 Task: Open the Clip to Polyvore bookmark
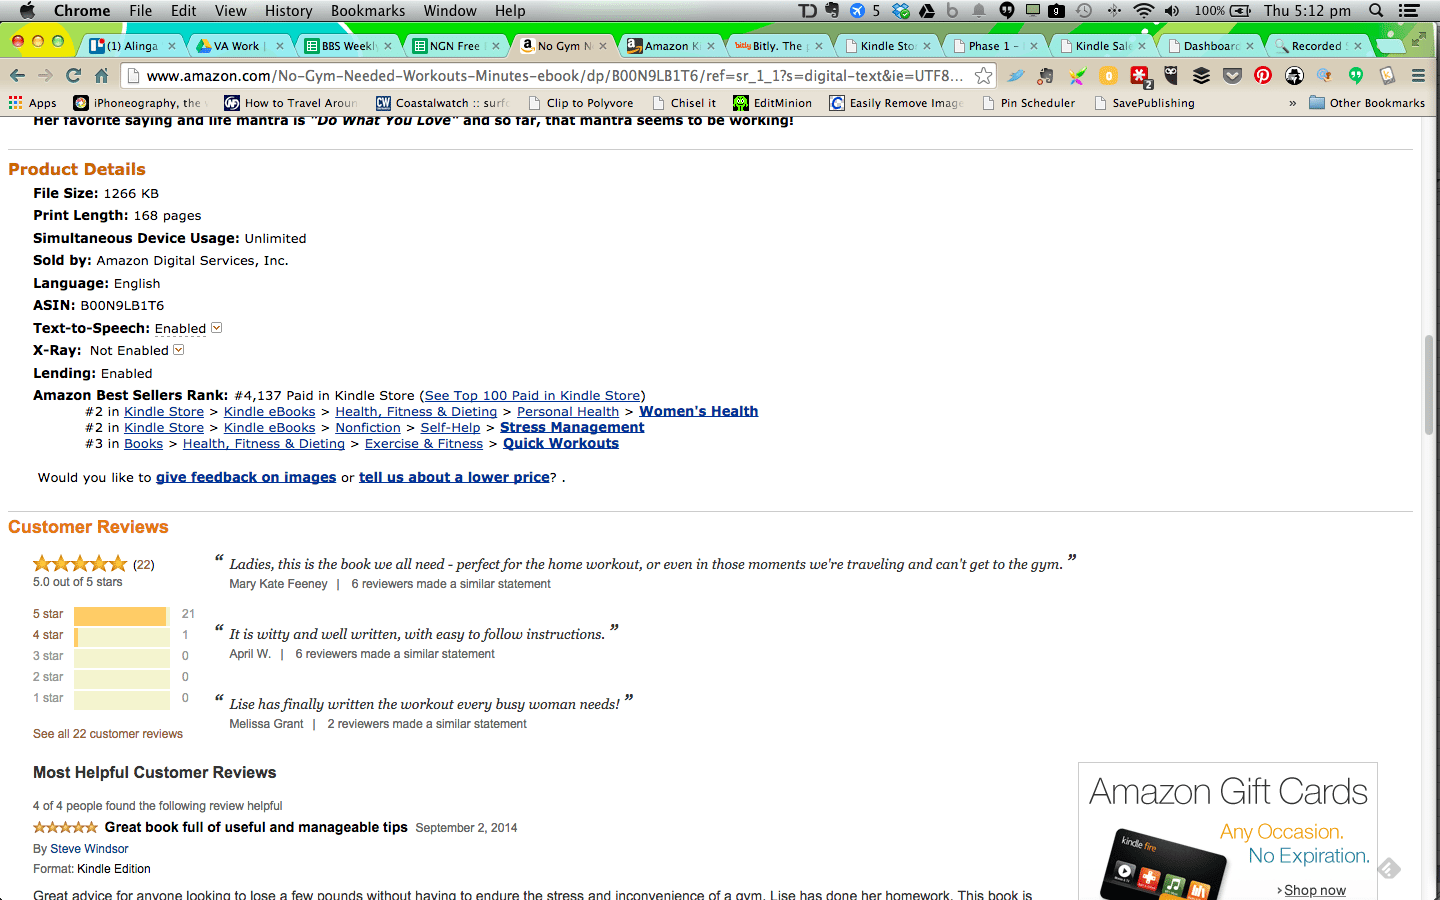[581, 103]
